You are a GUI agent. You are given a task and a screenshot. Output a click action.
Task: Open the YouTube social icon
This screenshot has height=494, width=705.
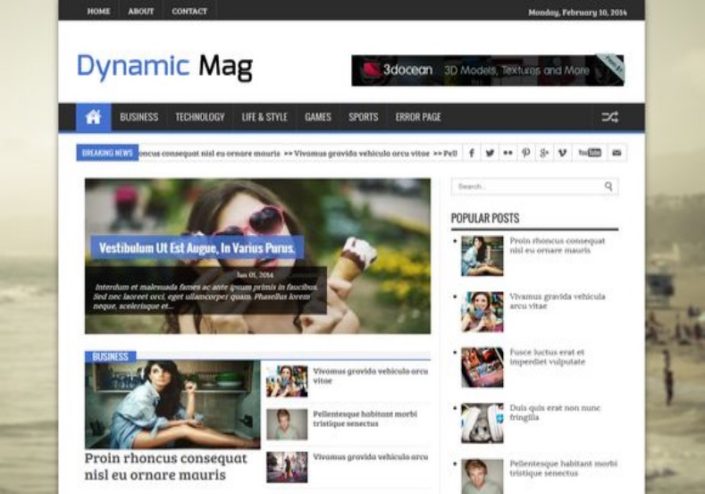click(x=589, y=153)
